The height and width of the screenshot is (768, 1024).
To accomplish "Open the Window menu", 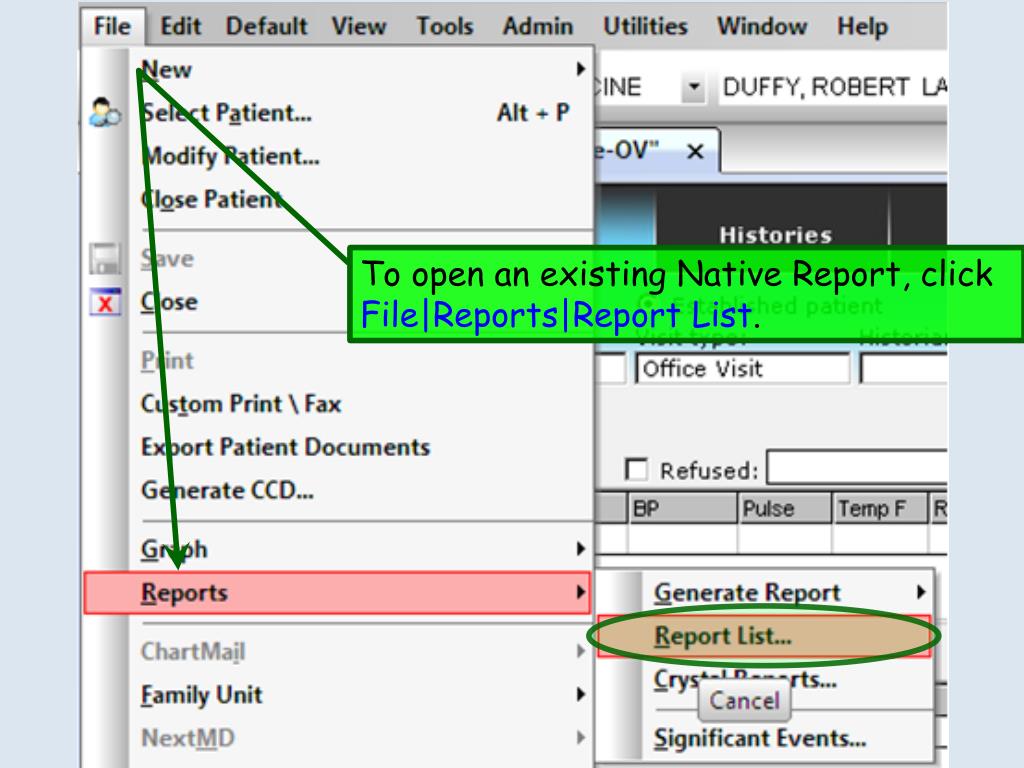I will tap(762, 27).
